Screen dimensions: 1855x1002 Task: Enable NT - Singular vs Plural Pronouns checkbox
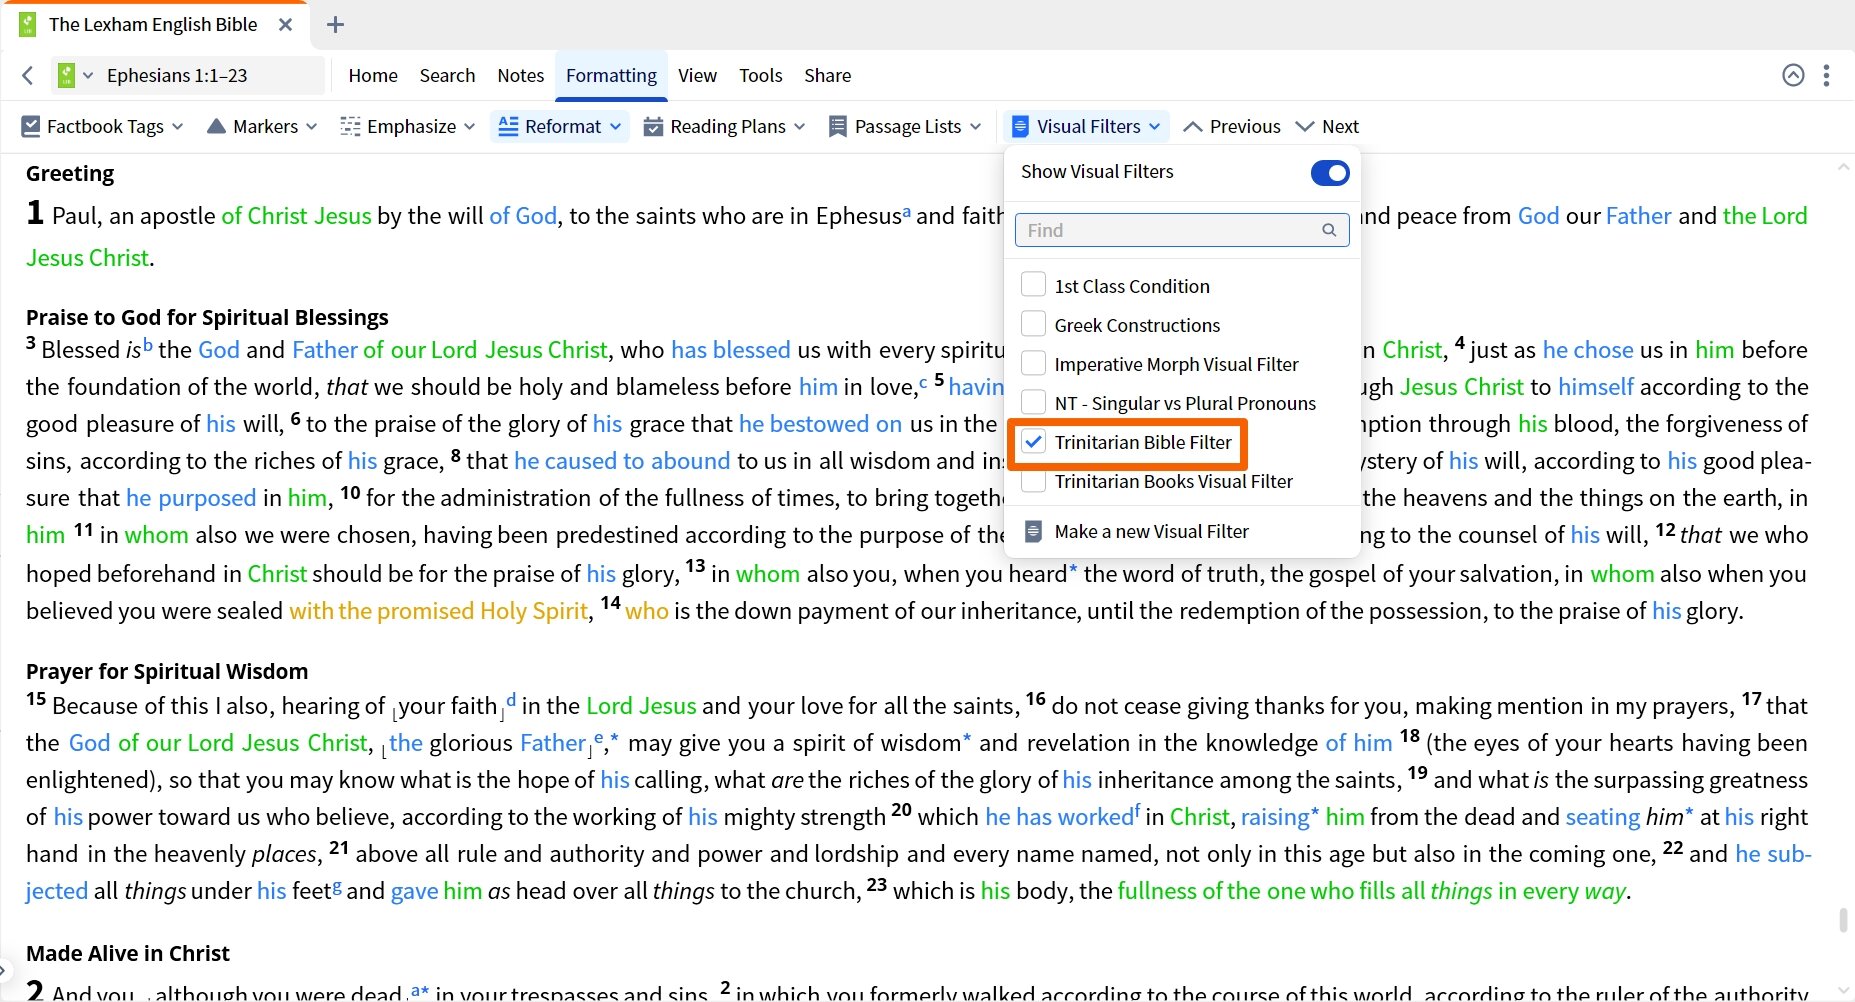tap(1033, 402)
